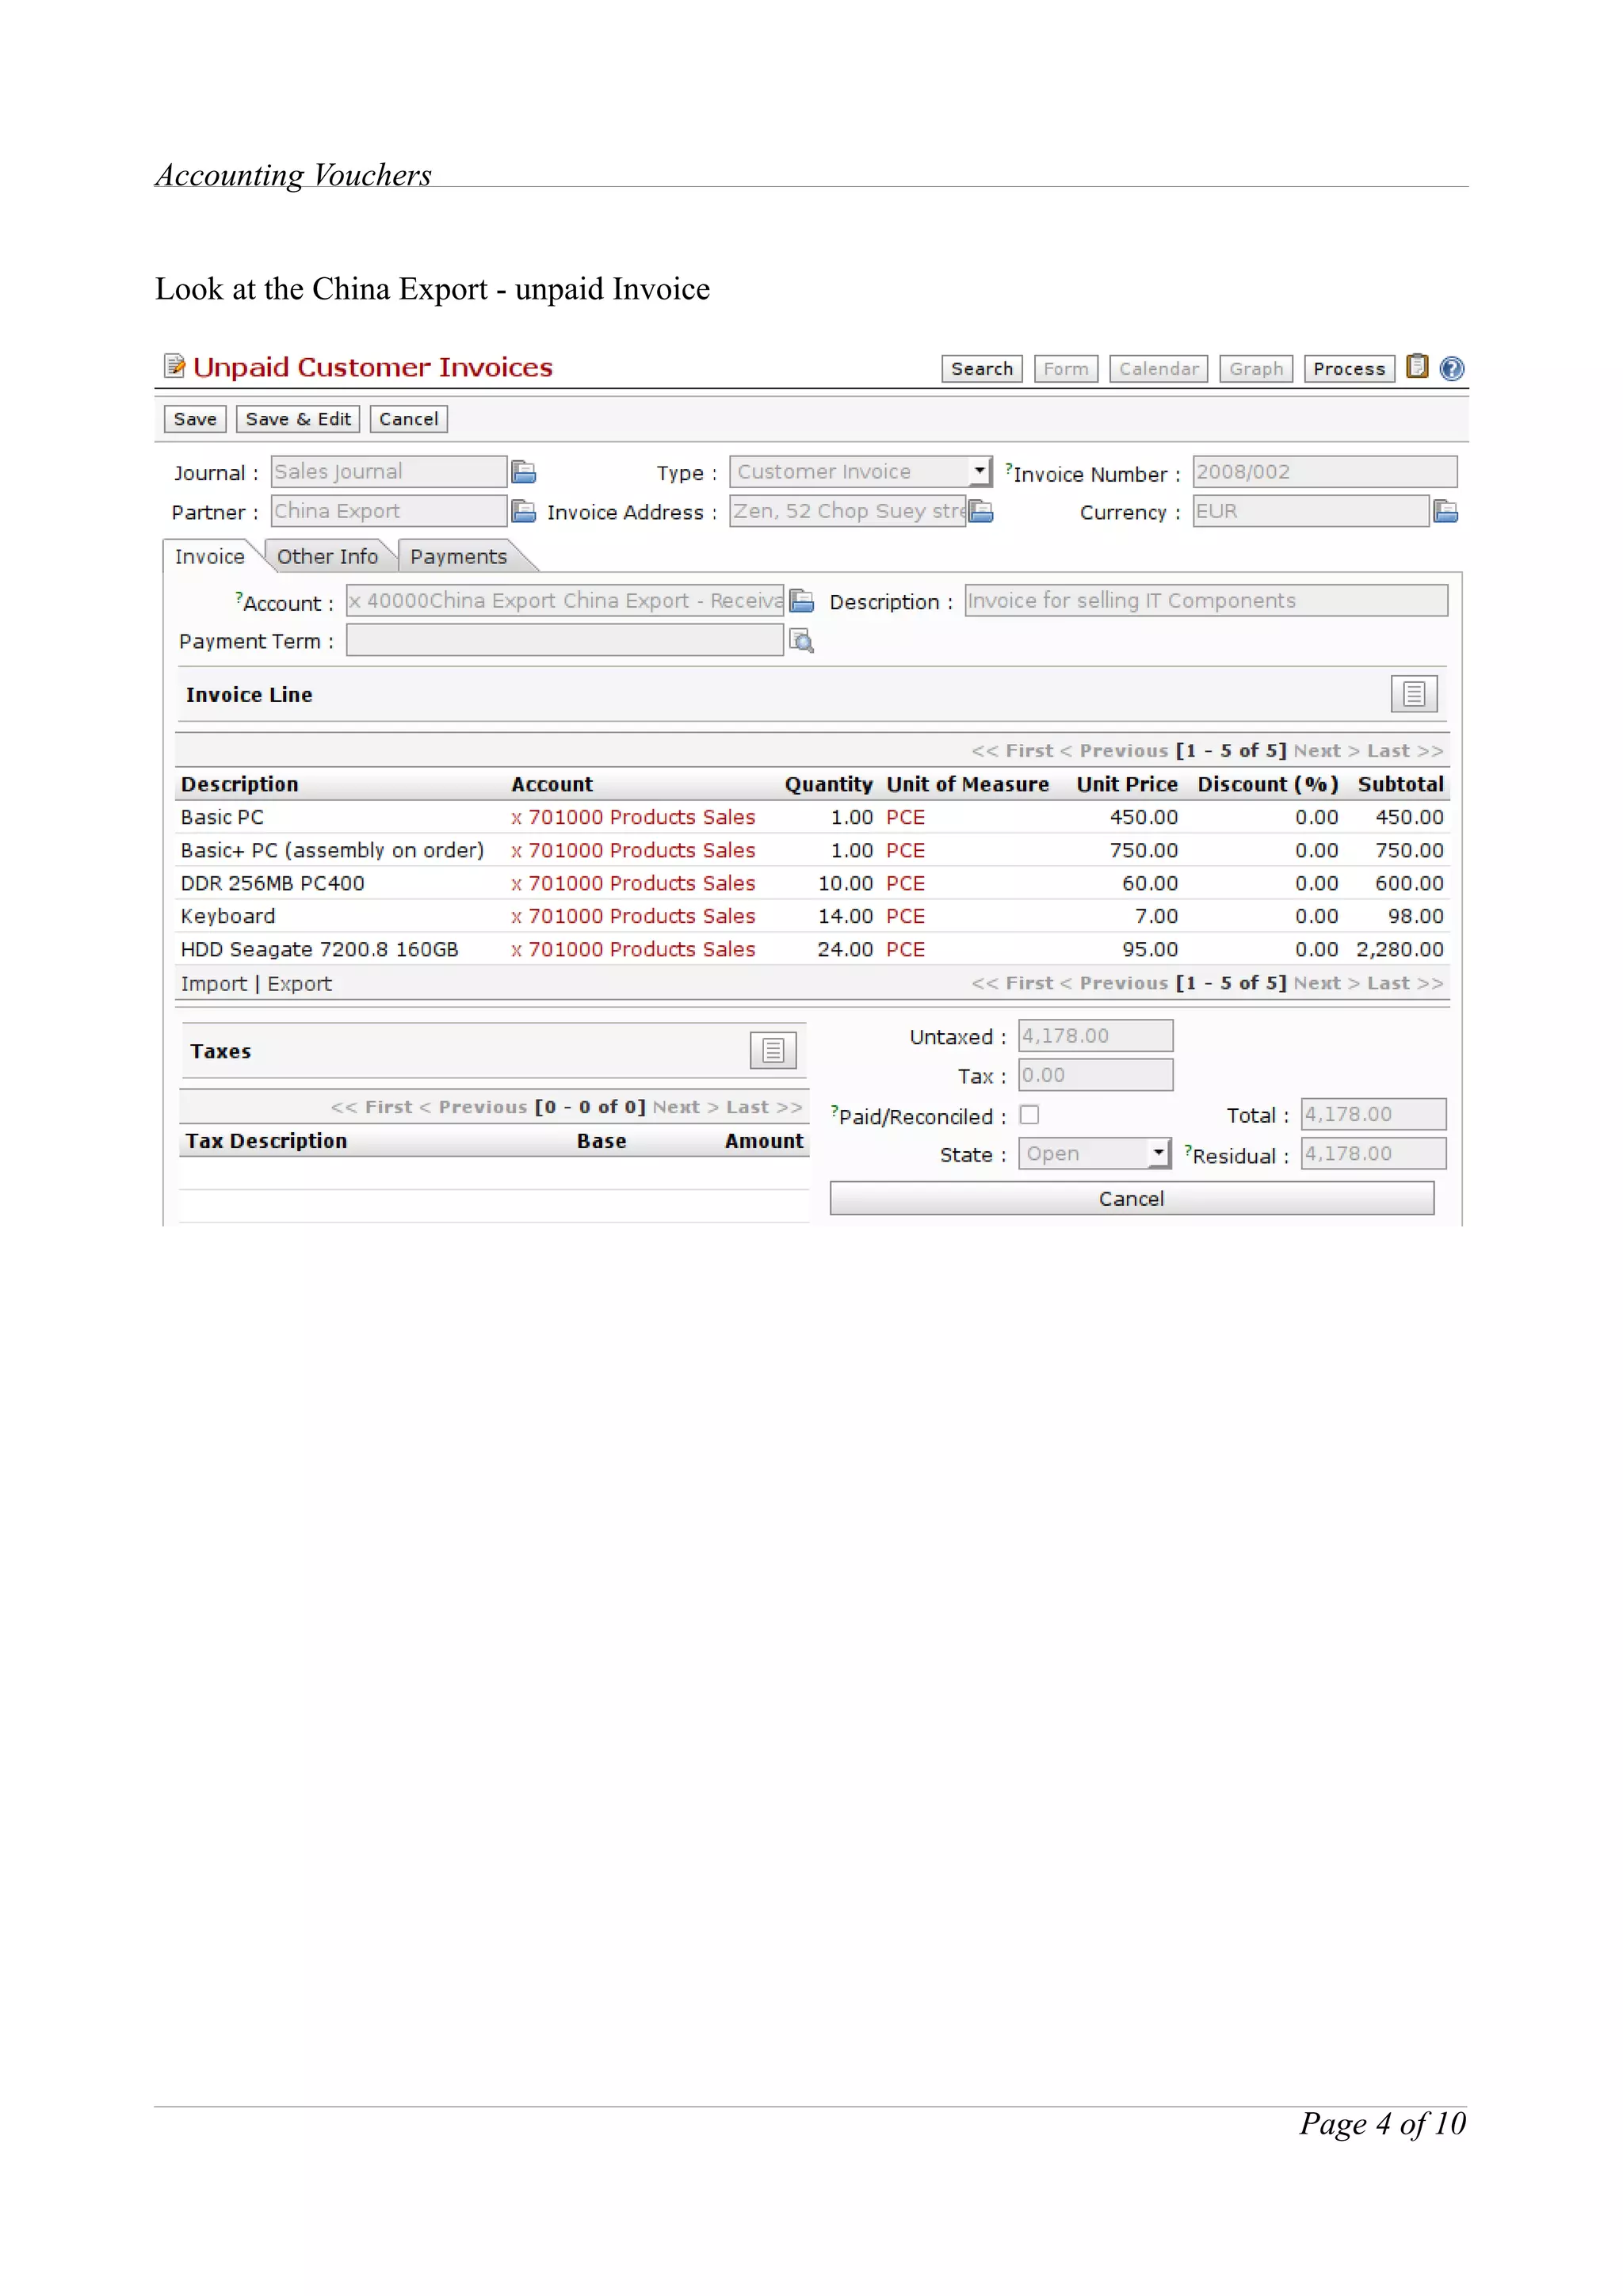The width and height of the screenshot is (1623, 2296).
Task: Sort invoice lines by Quantity header
Action: tap(828, 784)
